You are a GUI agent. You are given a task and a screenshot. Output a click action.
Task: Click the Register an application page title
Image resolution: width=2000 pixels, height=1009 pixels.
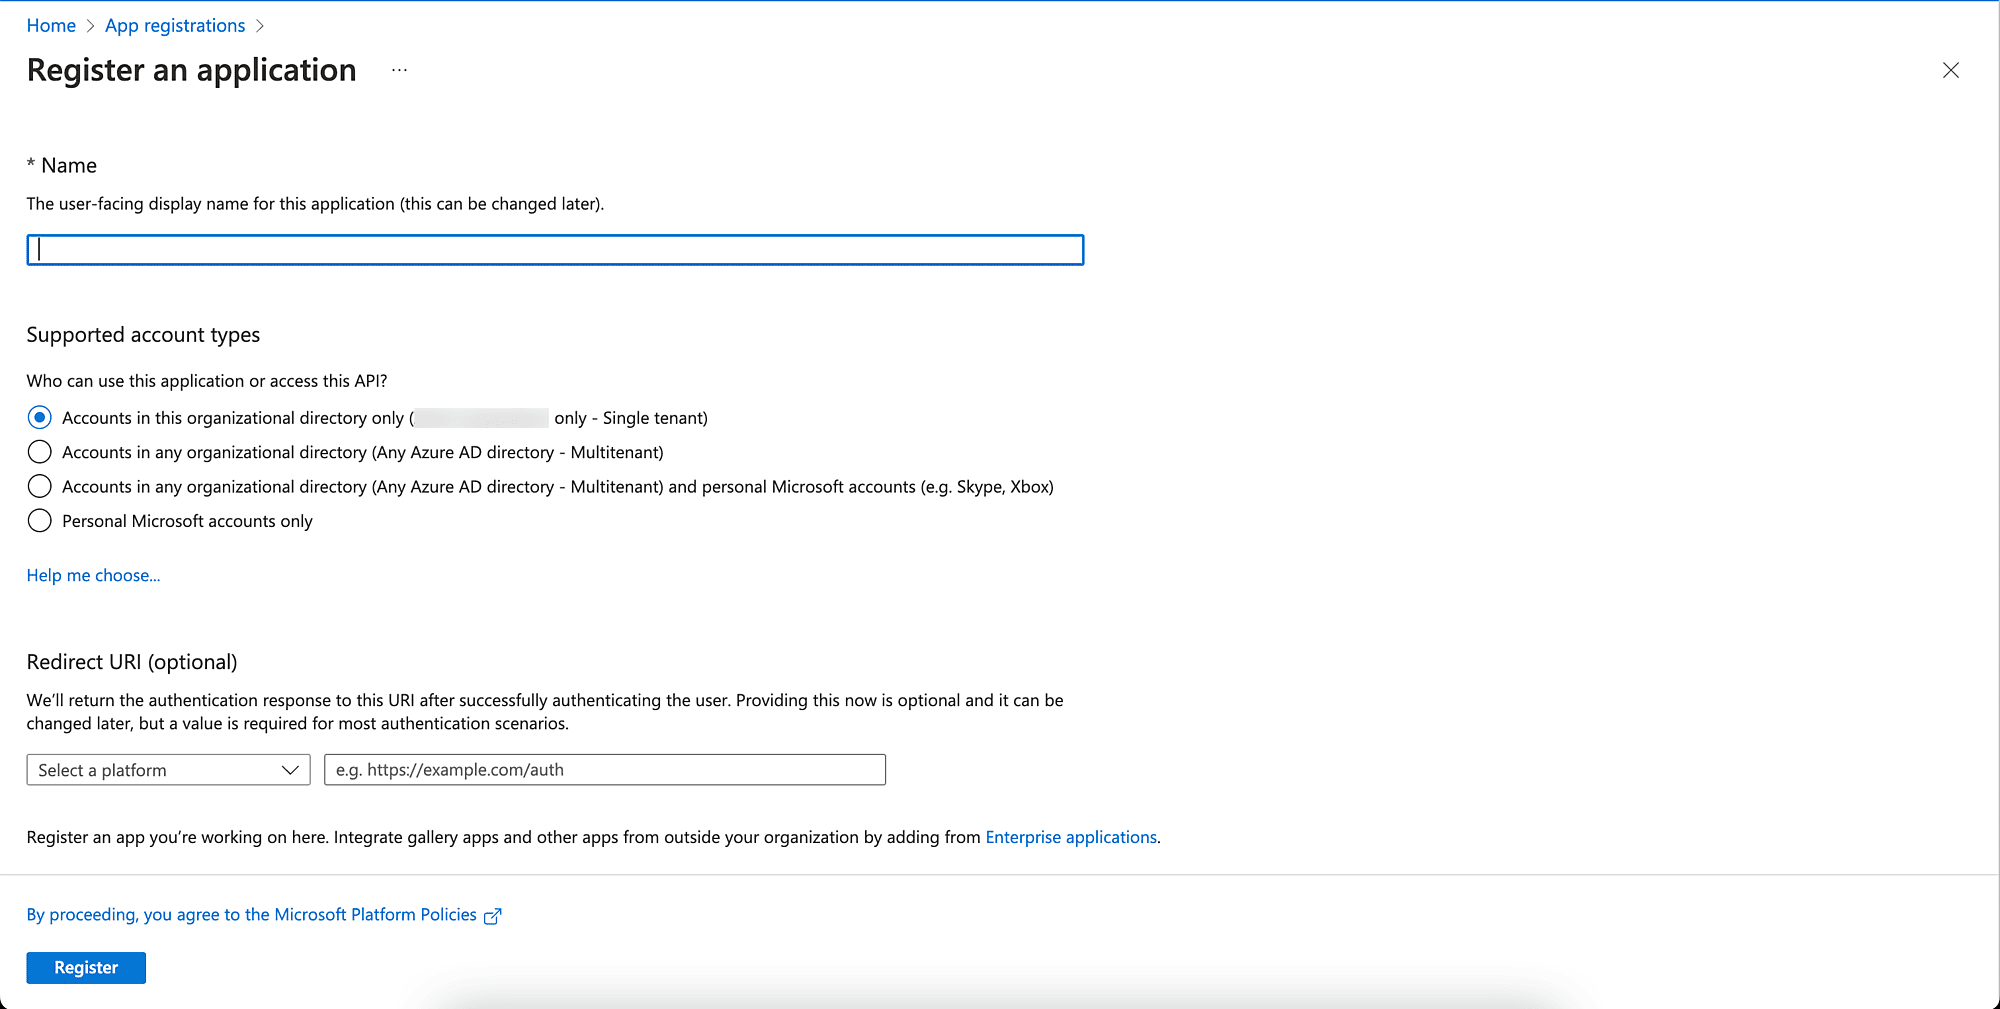click(x=191, y=70)
